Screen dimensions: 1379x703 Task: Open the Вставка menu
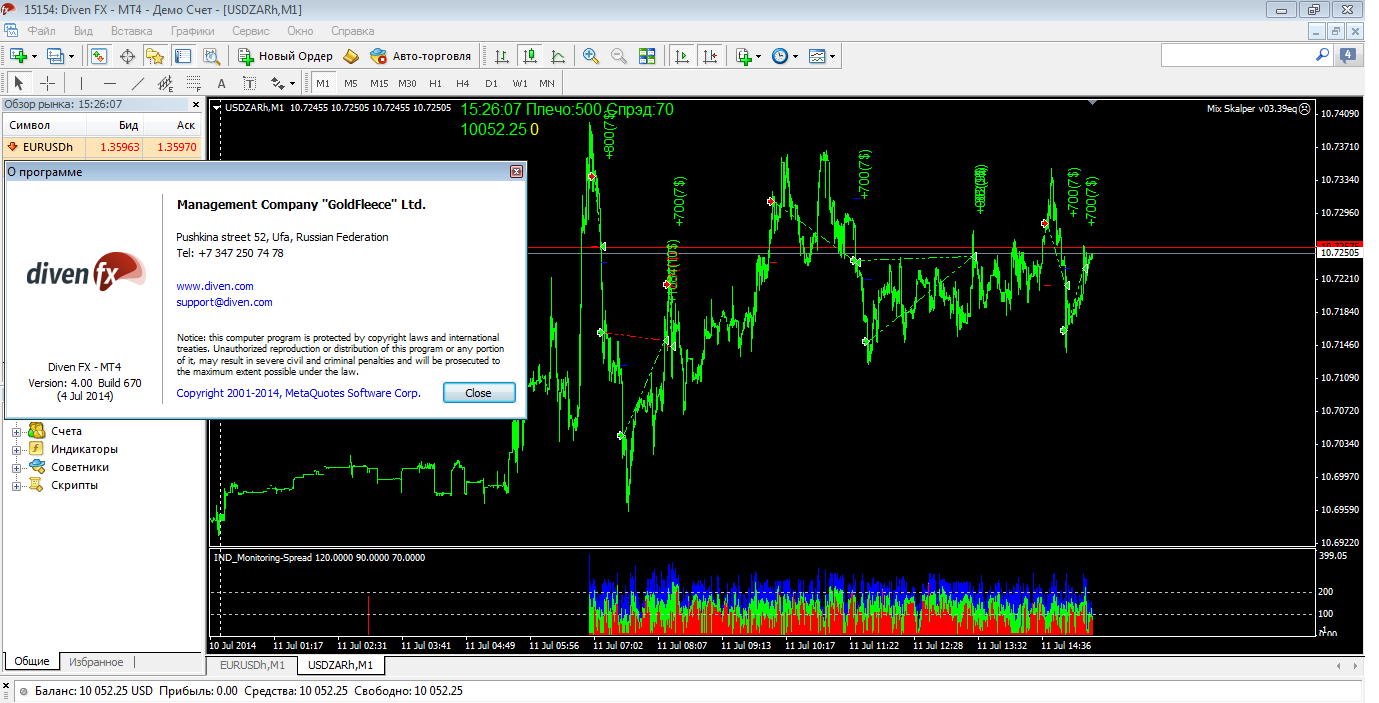point(131,31)
